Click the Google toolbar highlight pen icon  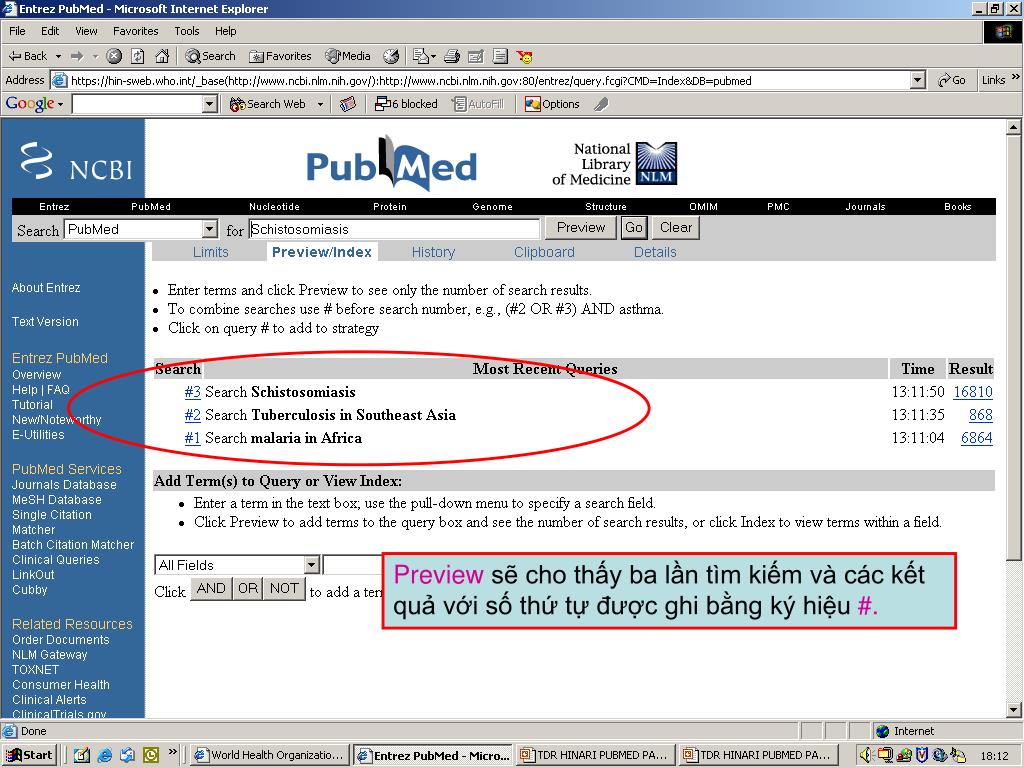pyautogui.click(x=601, y=104)
